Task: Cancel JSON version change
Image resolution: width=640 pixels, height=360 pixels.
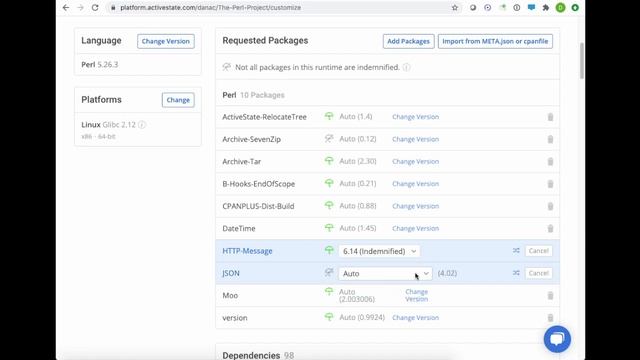Action: click(538, 273)
